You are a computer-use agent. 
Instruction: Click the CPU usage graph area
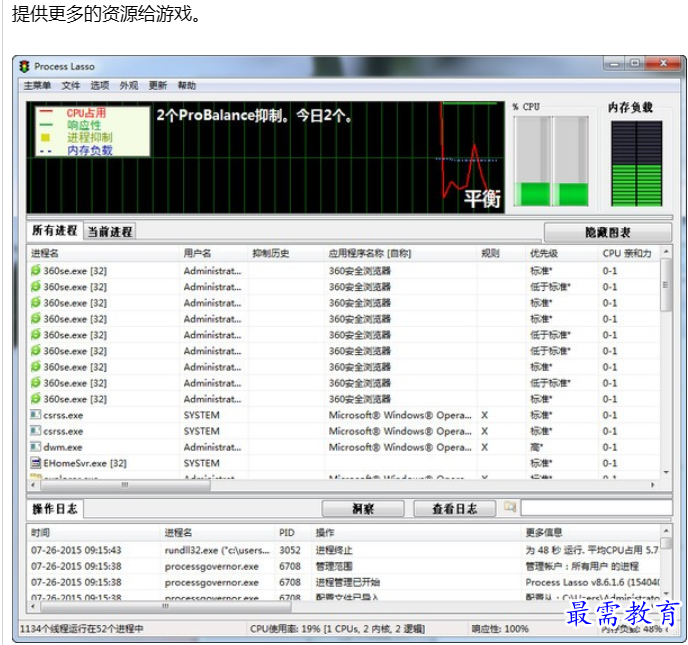click(x=265, y=158)
